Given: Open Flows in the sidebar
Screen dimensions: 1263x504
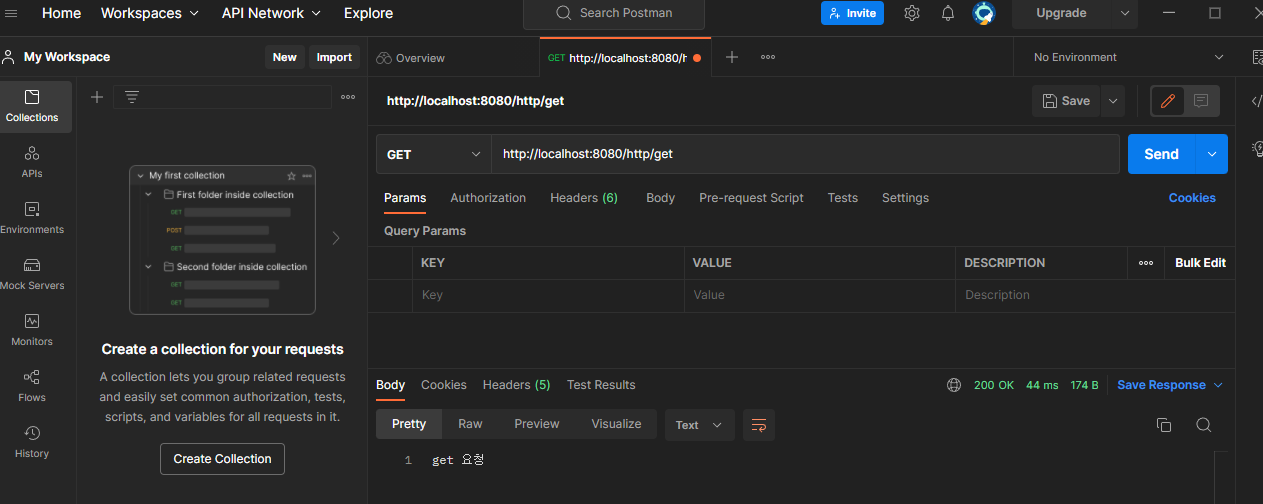Looking at the screenshot, I should point(32,386).
